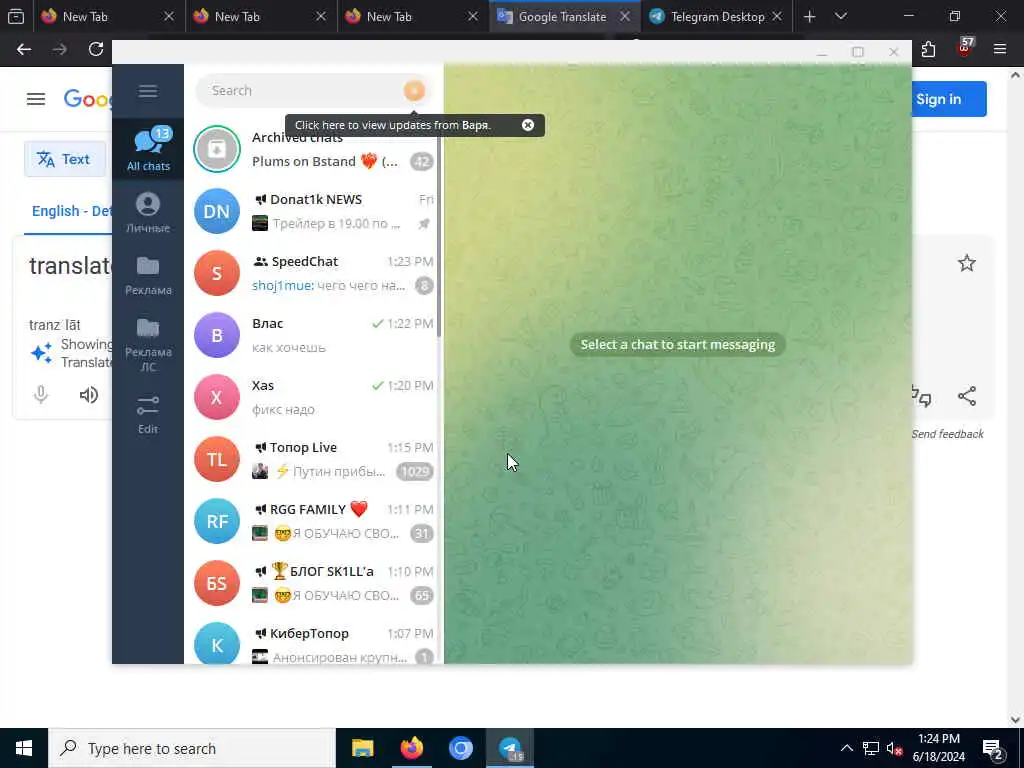Show hidden tray icons chevron

[x=846, y=748]
